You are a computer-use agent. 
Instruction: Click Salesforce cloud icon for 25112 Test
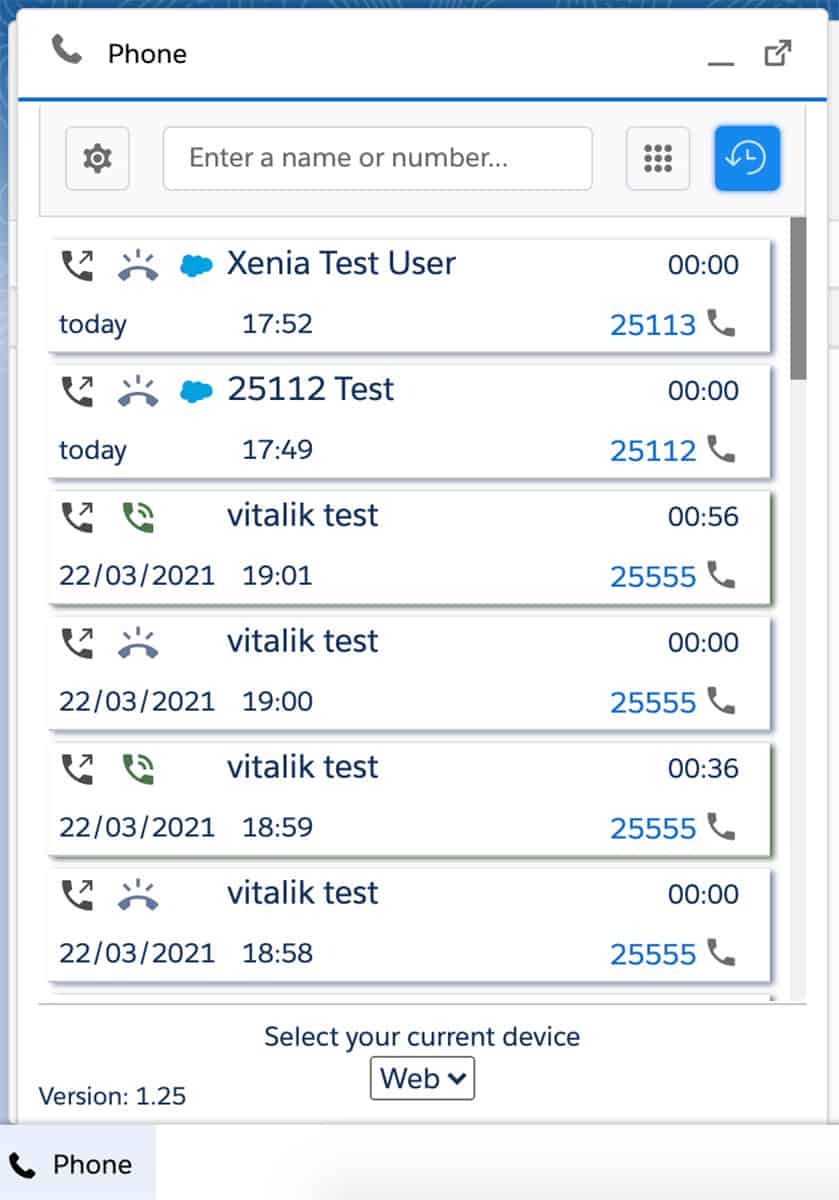[196, 392]
